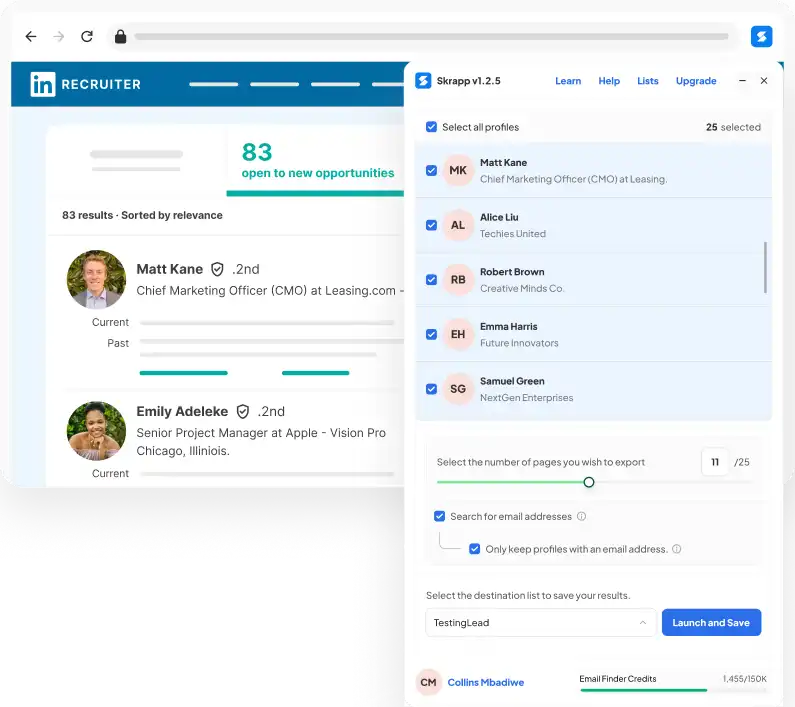This screenshot has width=795, height=707.
Task: Disable Search for email addresses checkbox
Action: click(x=439, y=517)
